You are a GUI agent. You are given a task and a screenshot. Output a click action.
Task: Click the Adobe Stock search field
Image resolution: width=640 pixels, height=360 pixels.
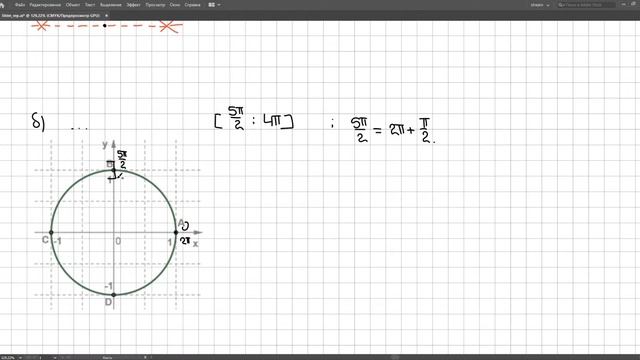586,5
